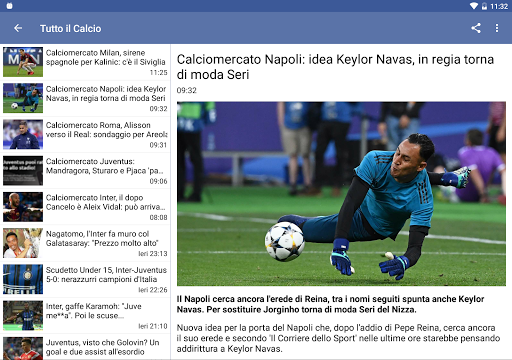The height and width of the screenshot is (360, 512).
Task: Open the Juventus Mandragora thumbnail
Action: point(23,171)
